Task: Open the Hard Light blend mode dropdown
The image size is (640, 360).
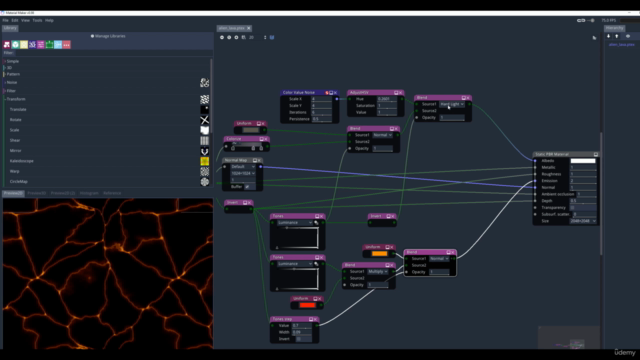Action: (452, 104)
